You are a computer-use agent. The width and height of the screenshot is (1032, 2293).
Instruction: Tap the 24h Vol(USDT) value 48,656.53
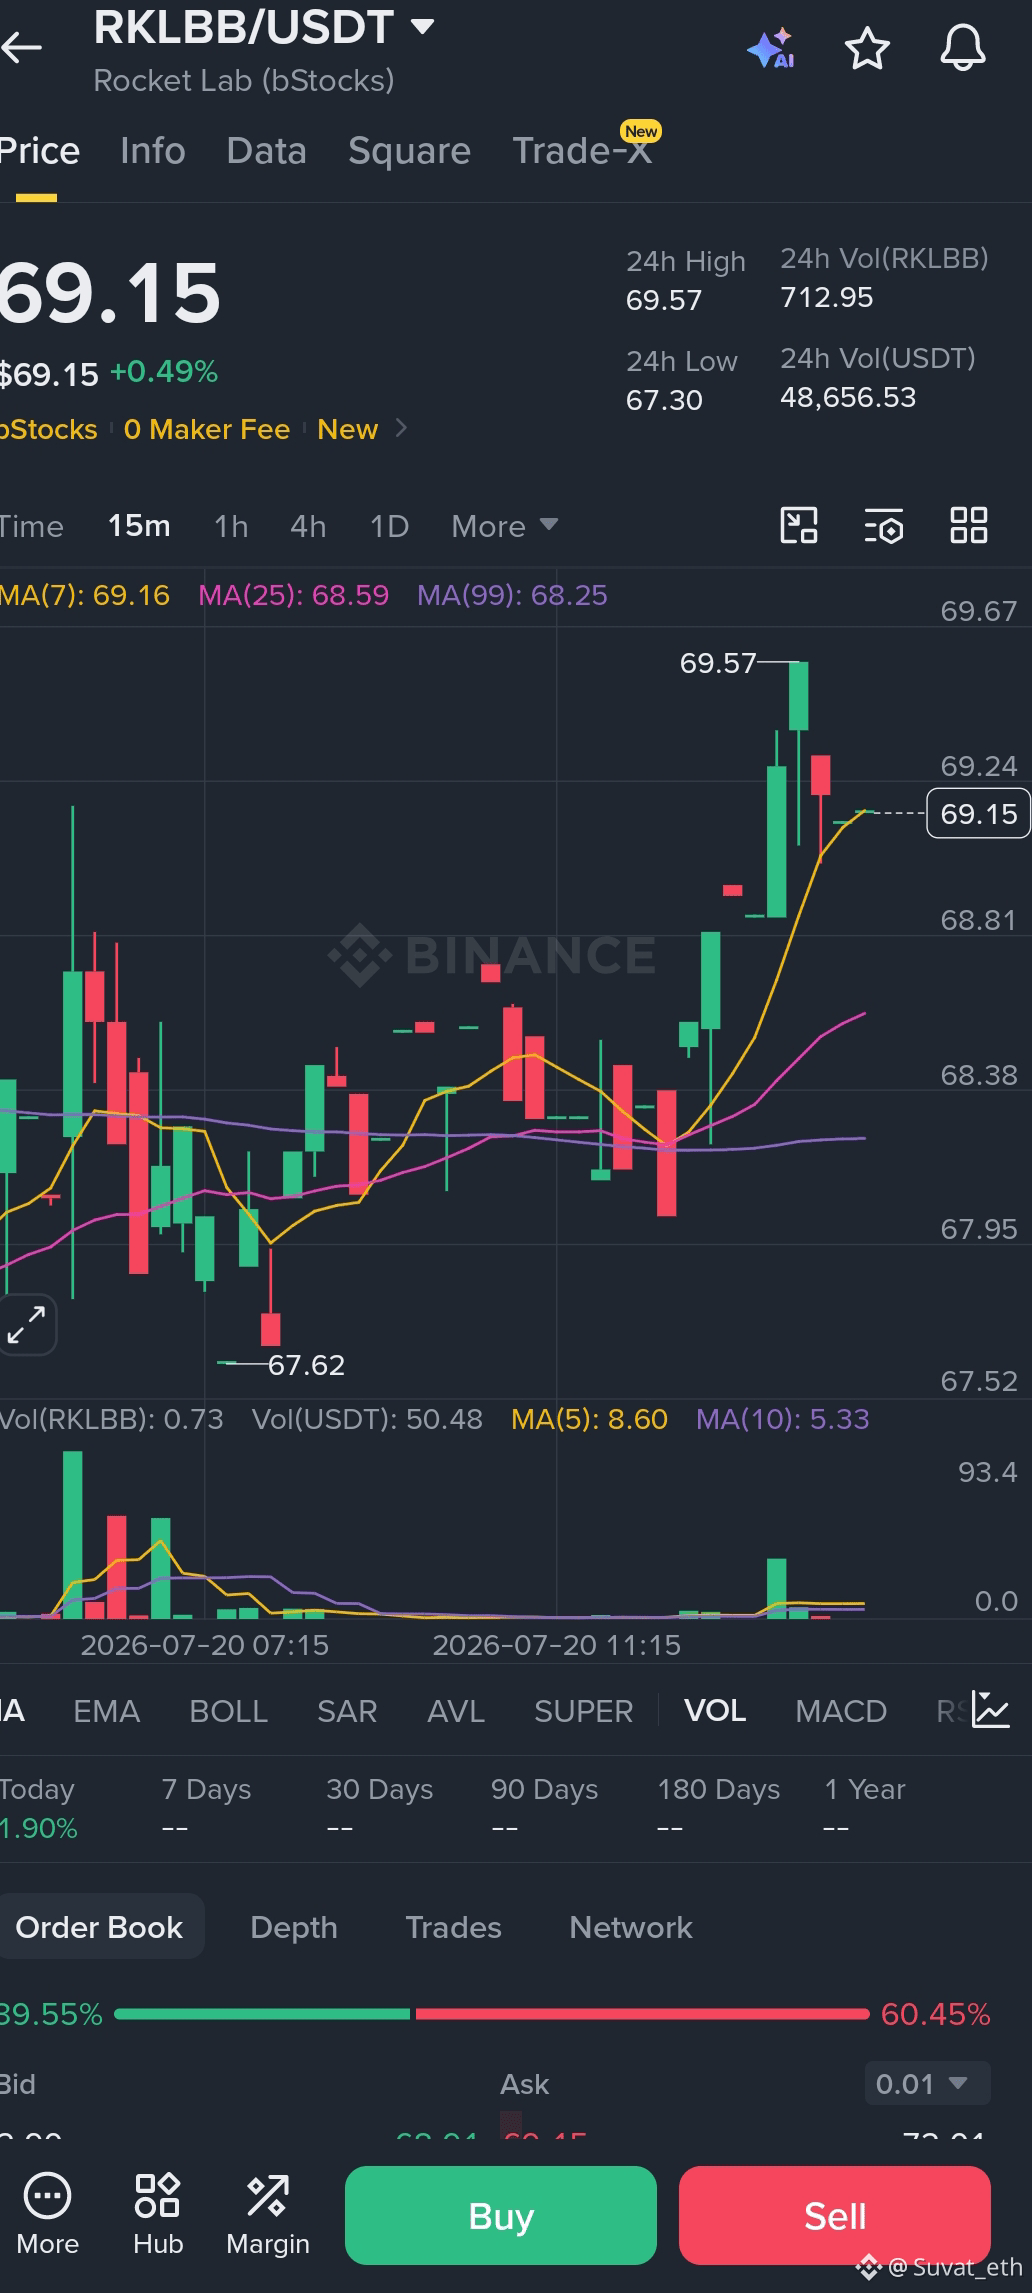[x=848, y=397]
